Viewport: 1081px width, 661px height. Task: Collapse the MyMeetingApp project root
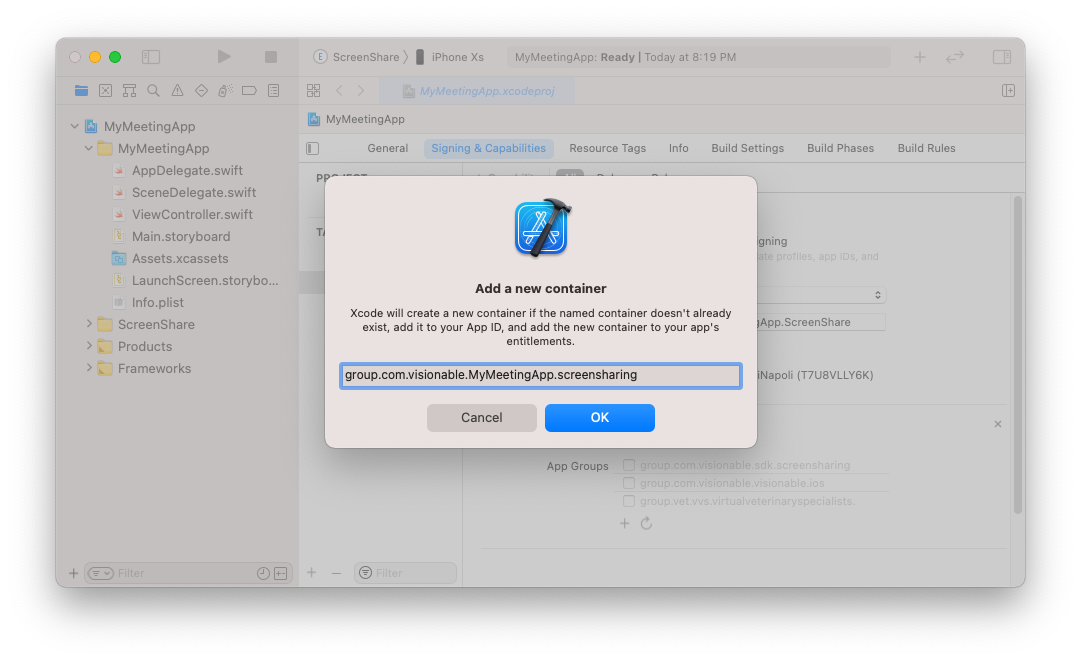tap(74, 126)
